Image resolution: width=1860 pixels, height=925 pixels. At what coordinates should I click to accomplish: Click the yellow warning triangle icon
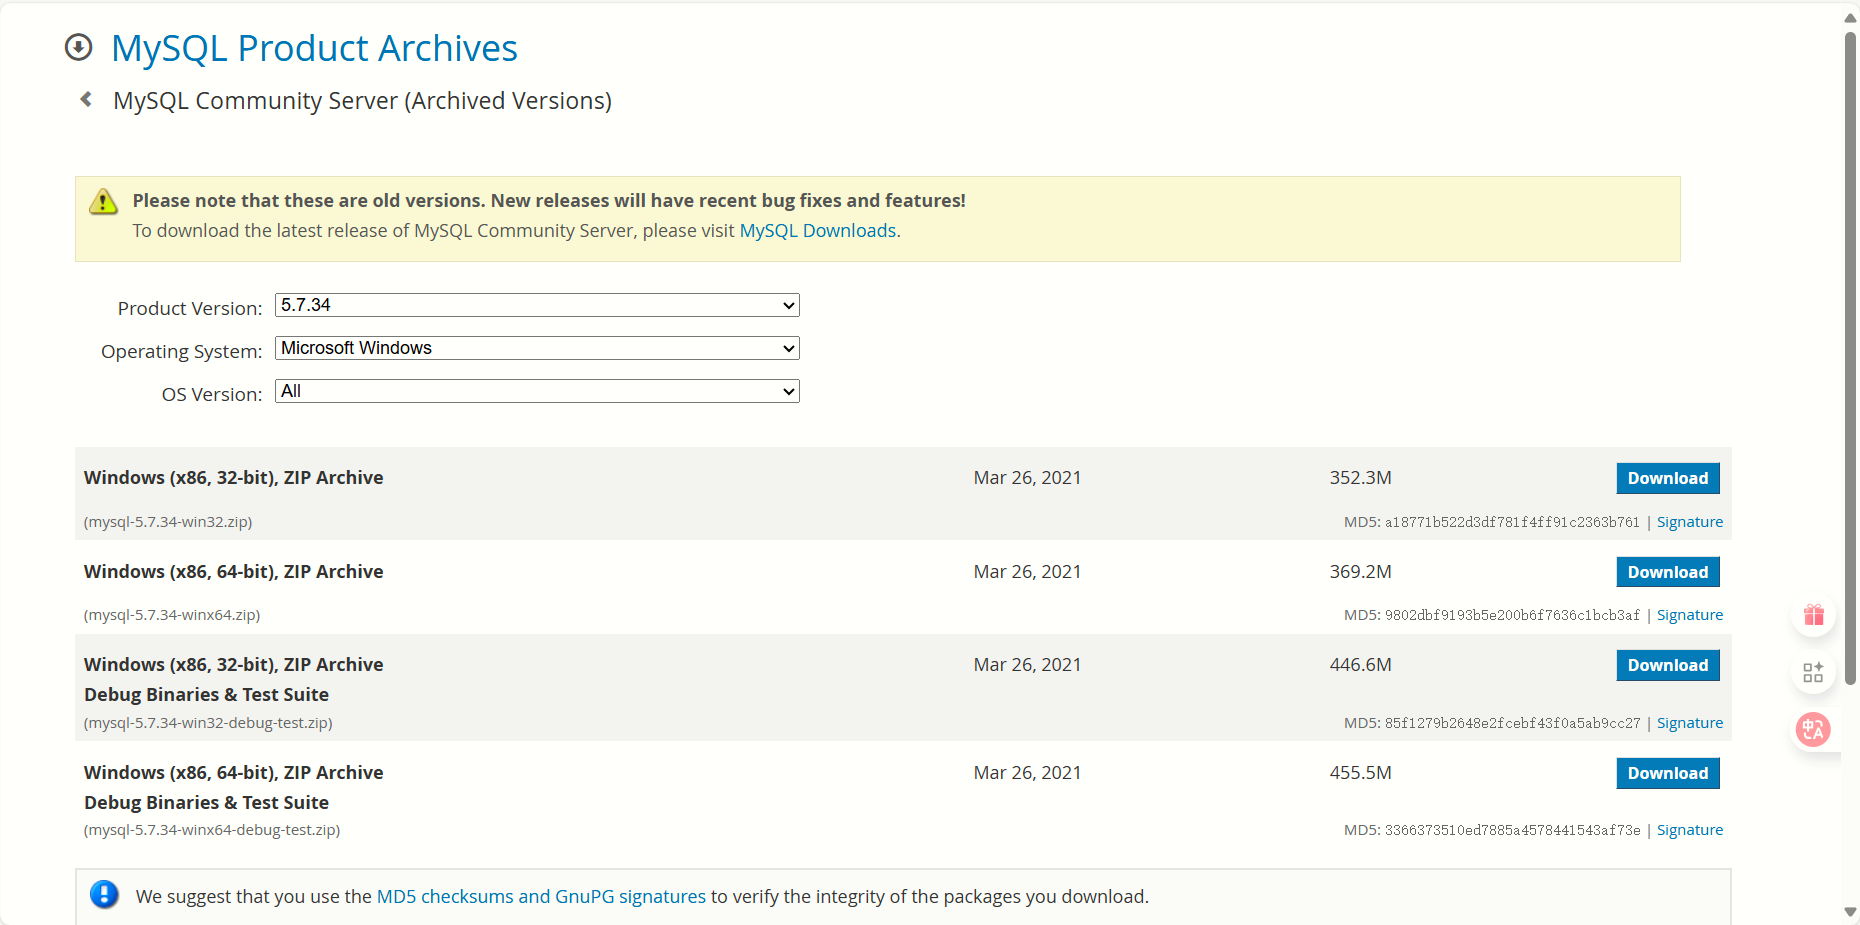tap(103, 202)
